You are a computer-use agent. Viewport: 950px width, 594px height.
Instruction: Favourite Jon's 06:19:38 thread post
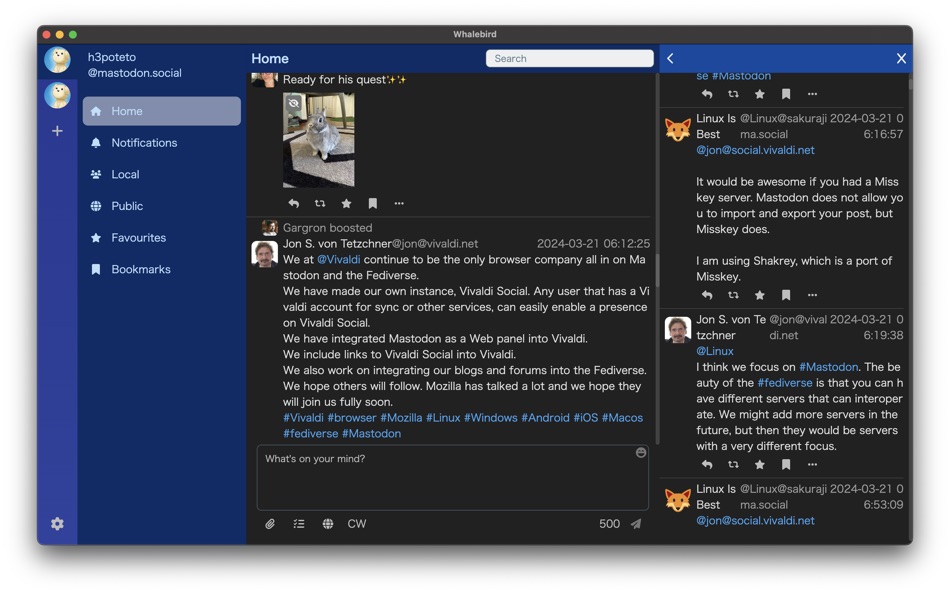(x=759, y=465)
